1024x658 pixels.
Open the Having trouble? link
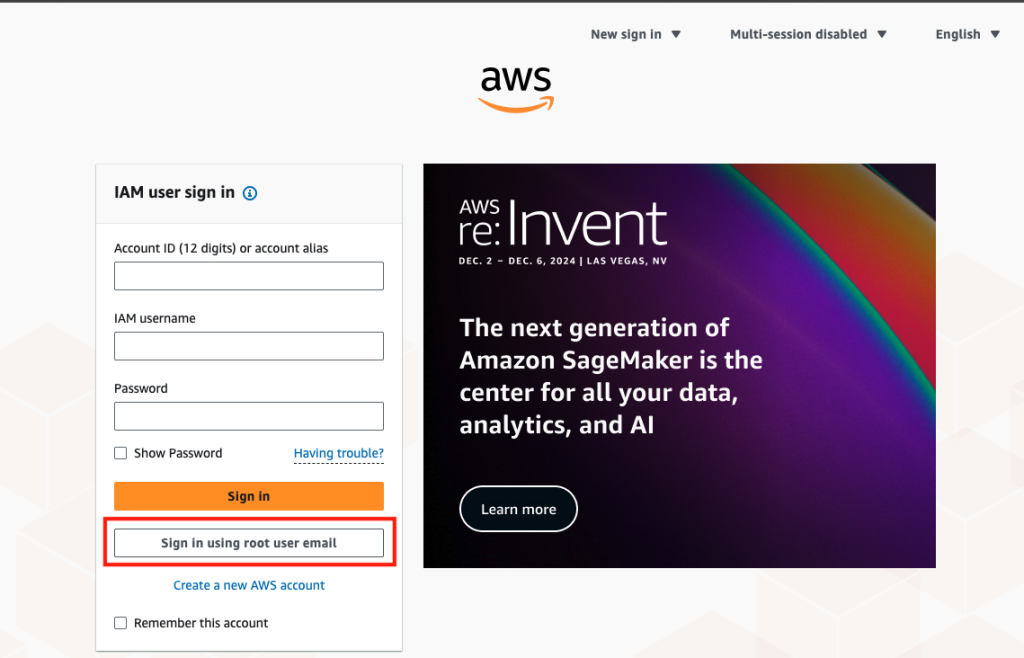pos(338,453)
